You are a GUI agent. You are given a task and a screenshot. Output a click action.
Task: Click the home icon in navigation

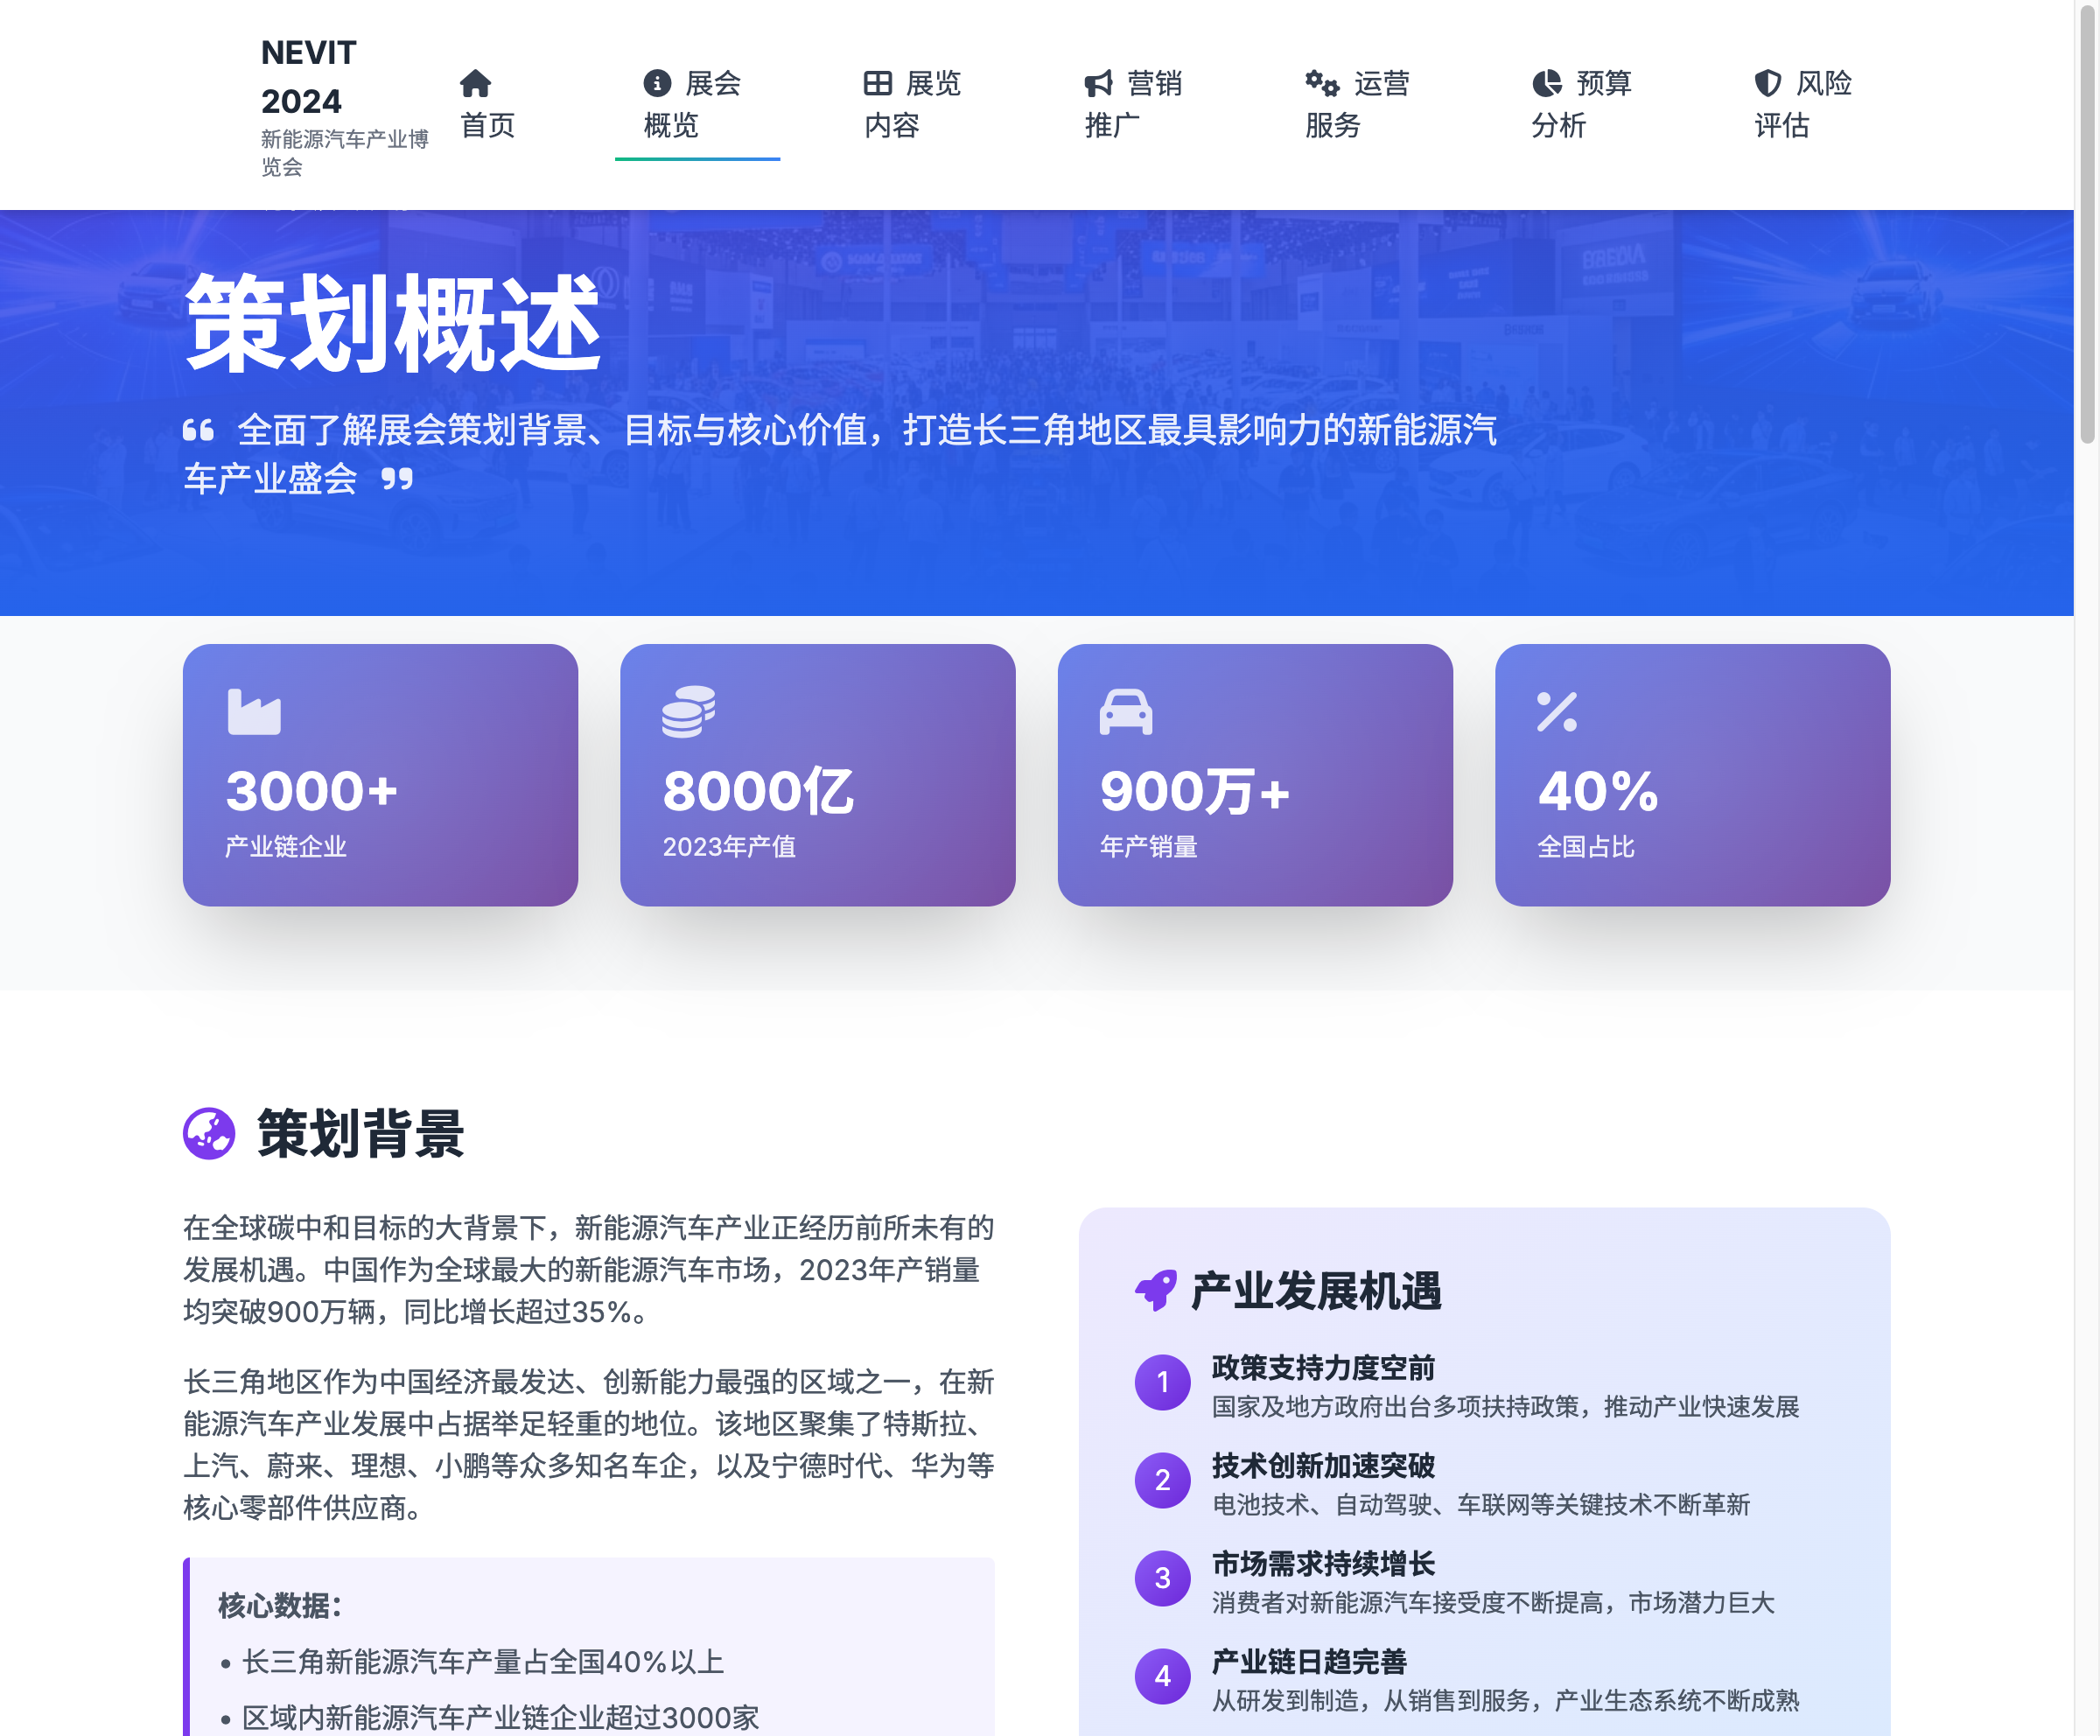(475, 83)
